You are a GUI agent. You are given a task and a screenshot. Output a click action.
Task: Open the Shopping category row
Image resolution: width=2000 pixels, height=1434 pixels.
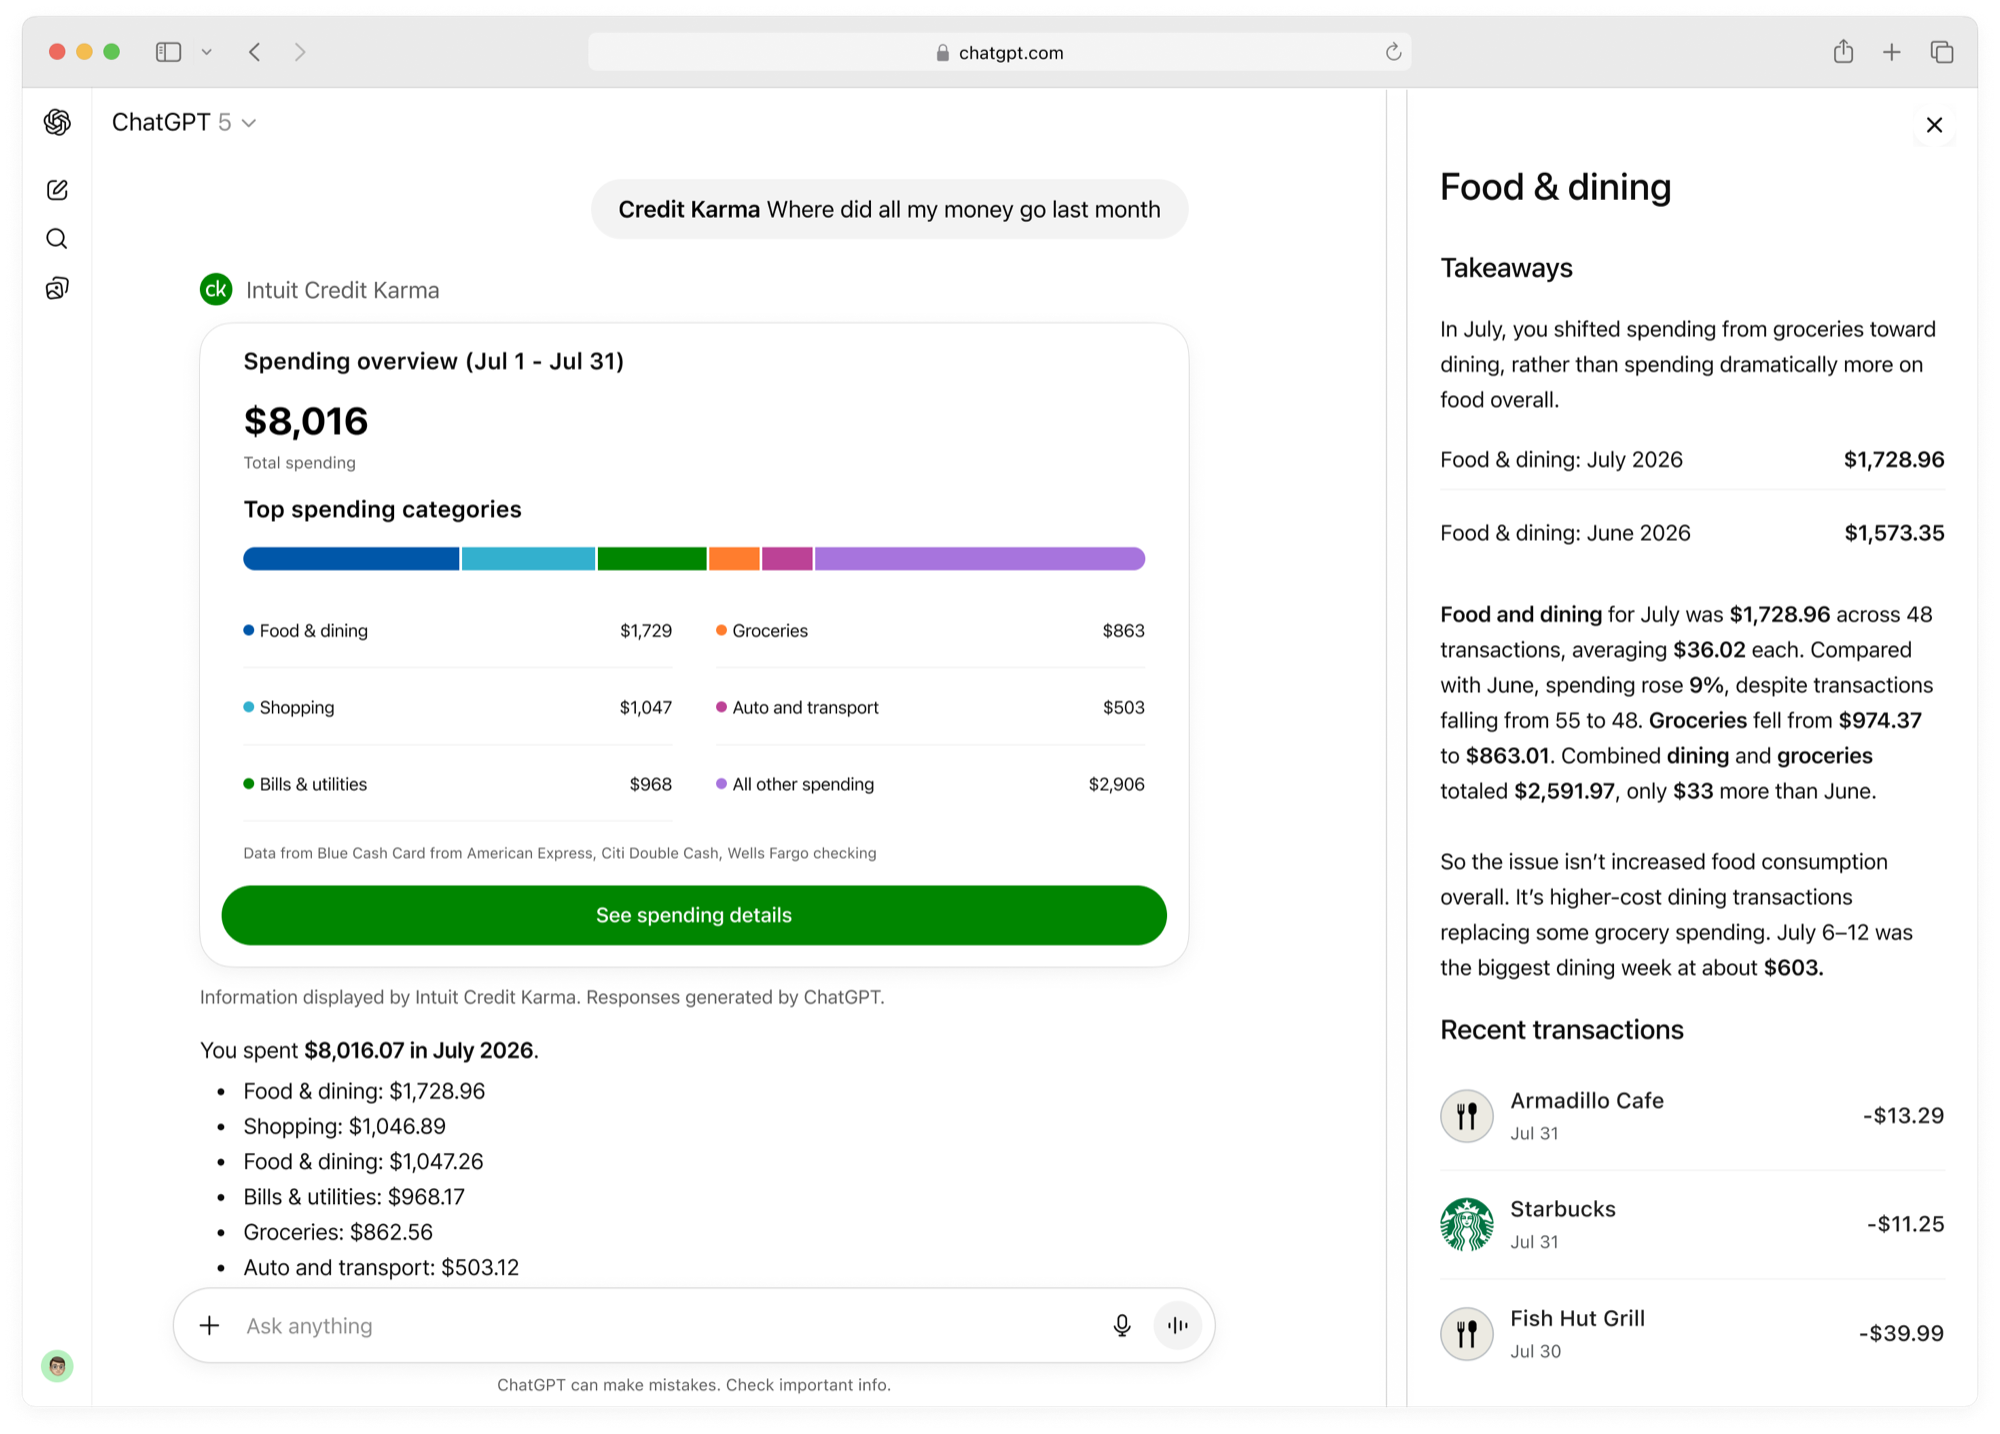pos(457,707)
